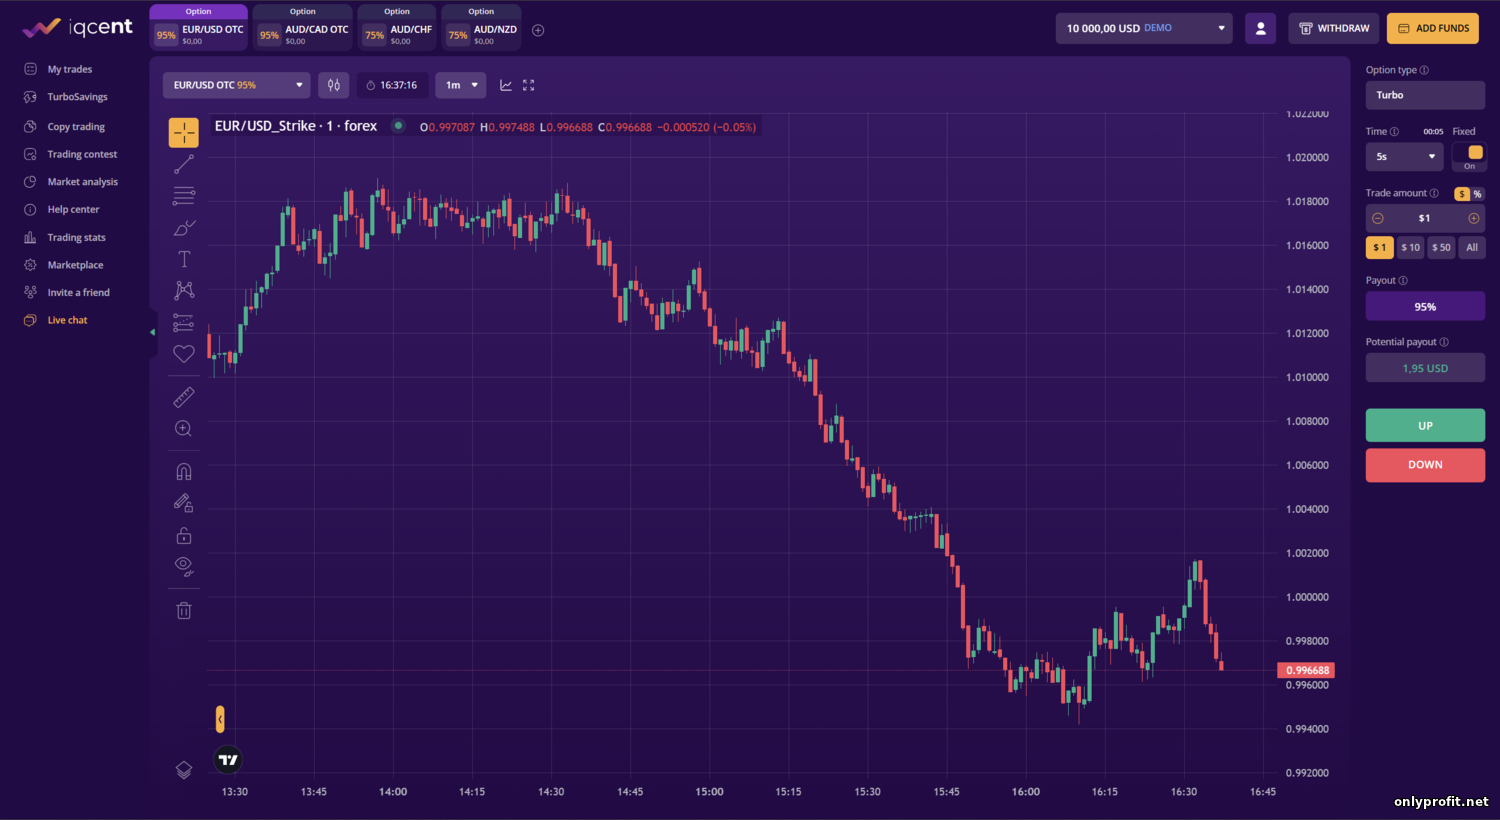Image resolution: width=1500 pixels, height=820 pixels.
Task: Add a new asset tab with plus icon
Action: [x=538, y=30]
